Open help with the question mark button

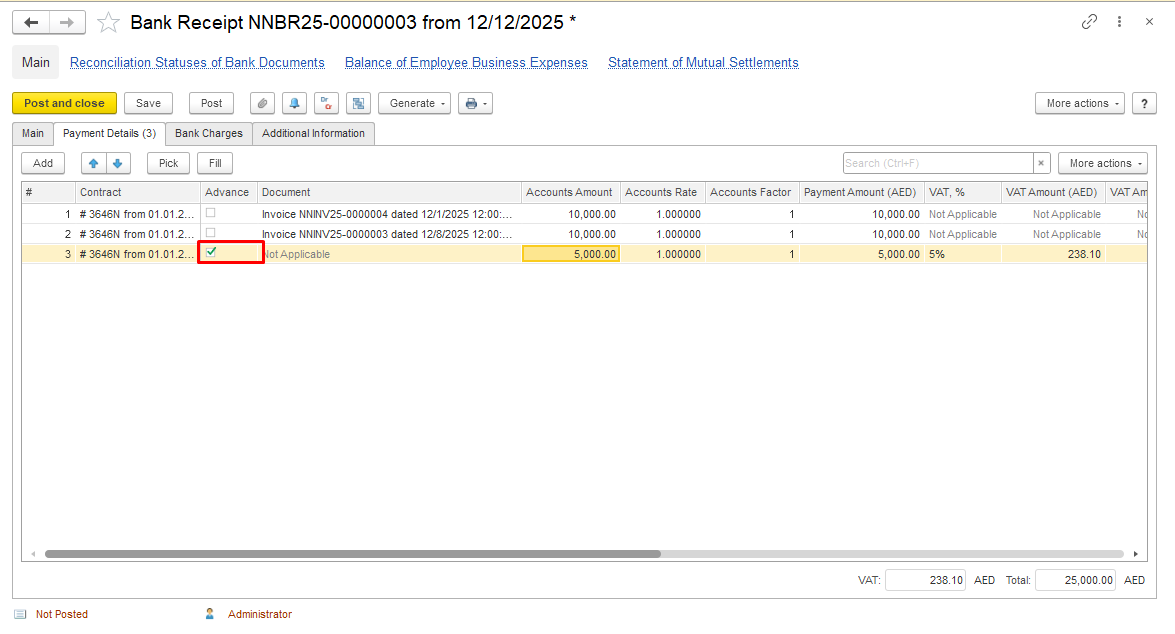(x=1144, y=103)
